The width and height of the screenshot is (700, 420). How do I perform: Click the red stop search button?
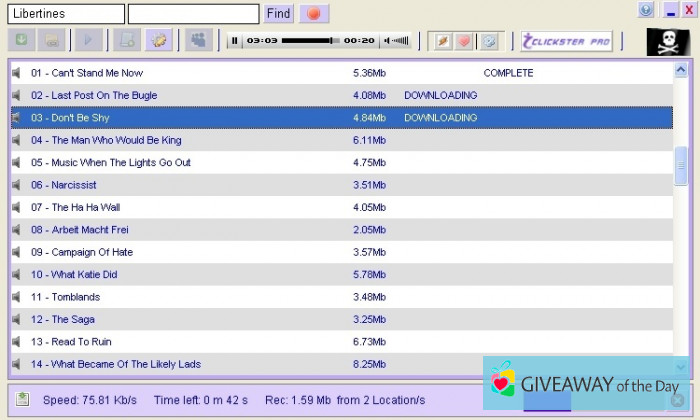pos(313,14)
